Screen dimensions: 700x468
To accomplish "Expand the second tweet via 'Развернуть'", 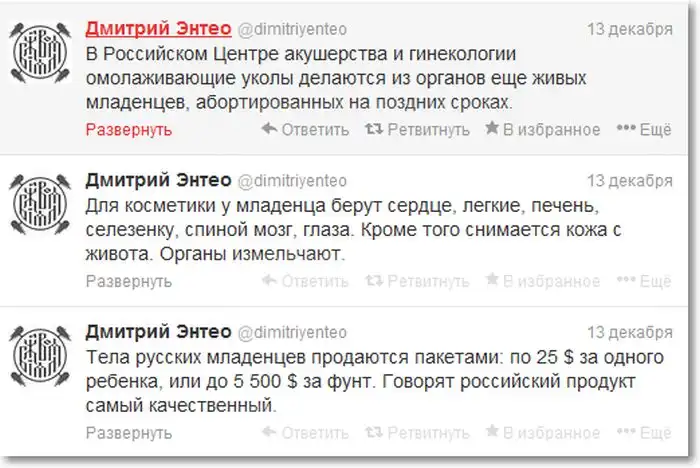I will click(128, 281).
